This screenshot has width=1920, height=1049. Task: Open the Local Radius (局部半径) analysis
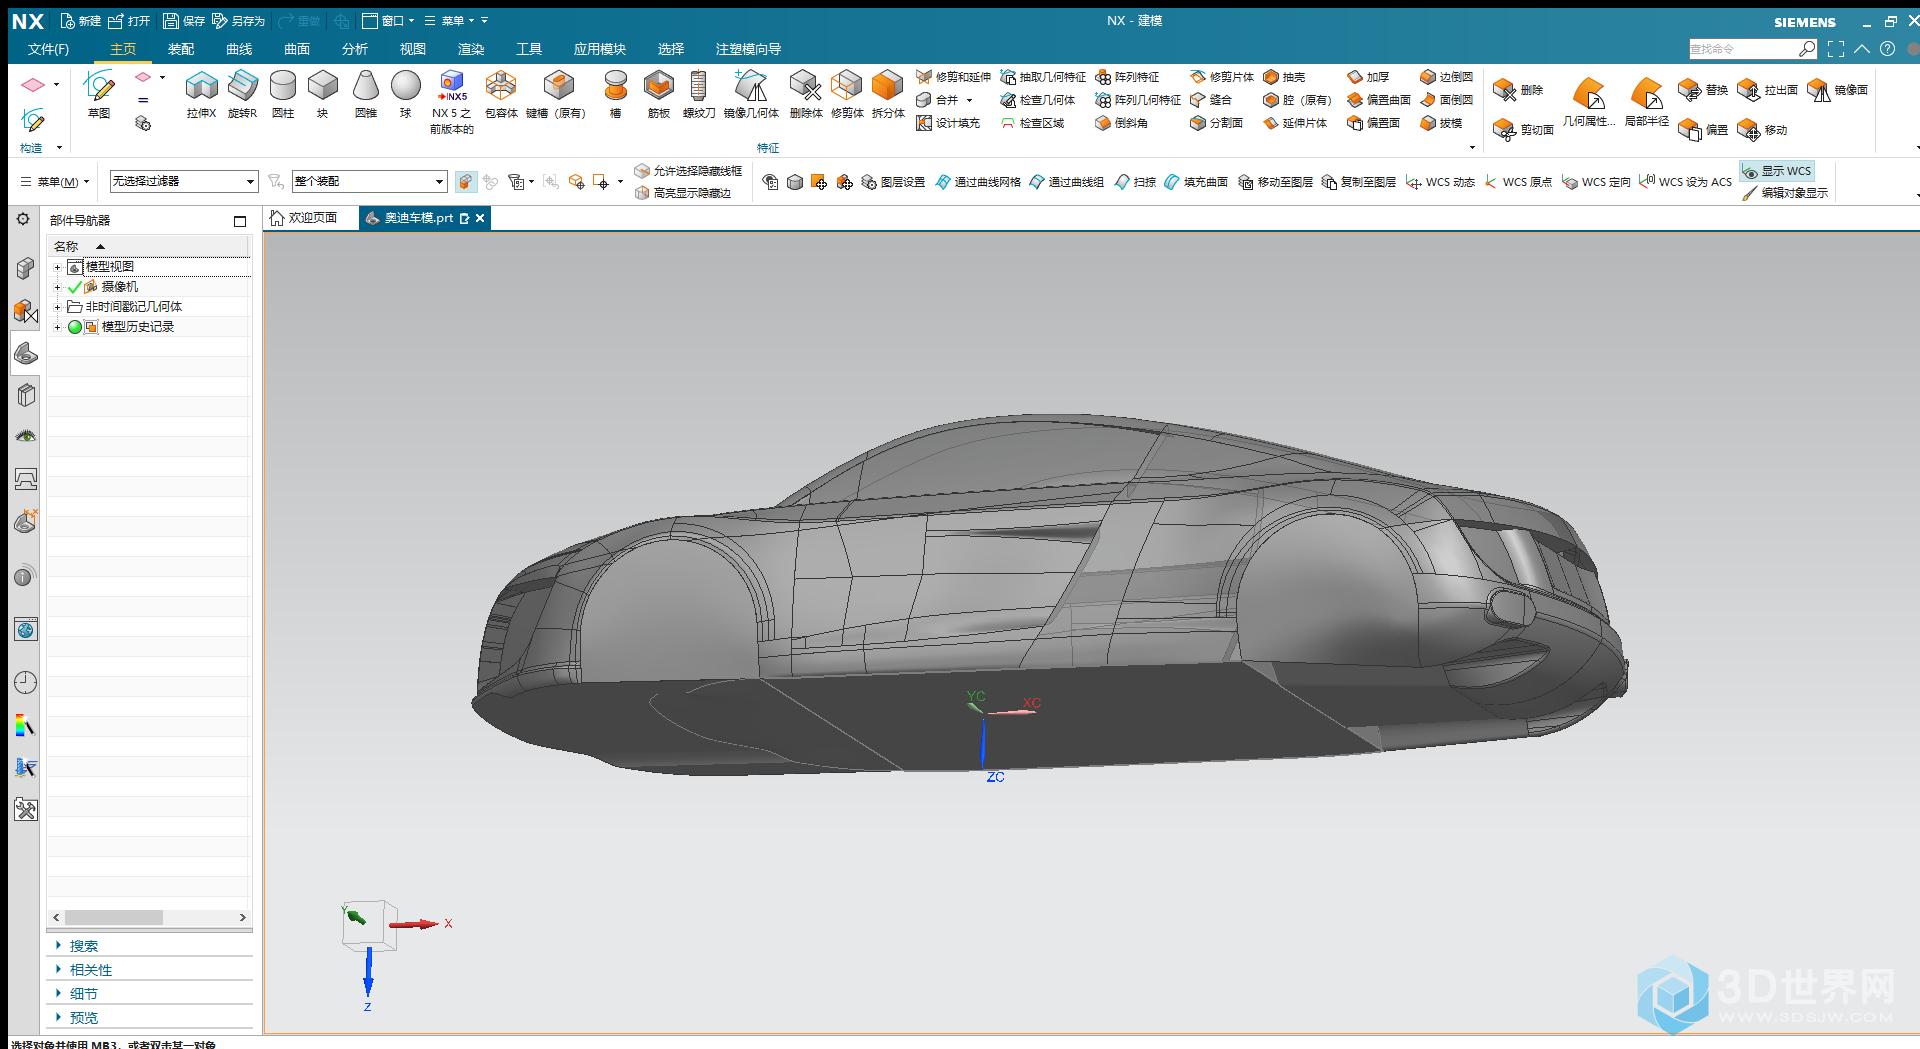tap(1646, 101)
